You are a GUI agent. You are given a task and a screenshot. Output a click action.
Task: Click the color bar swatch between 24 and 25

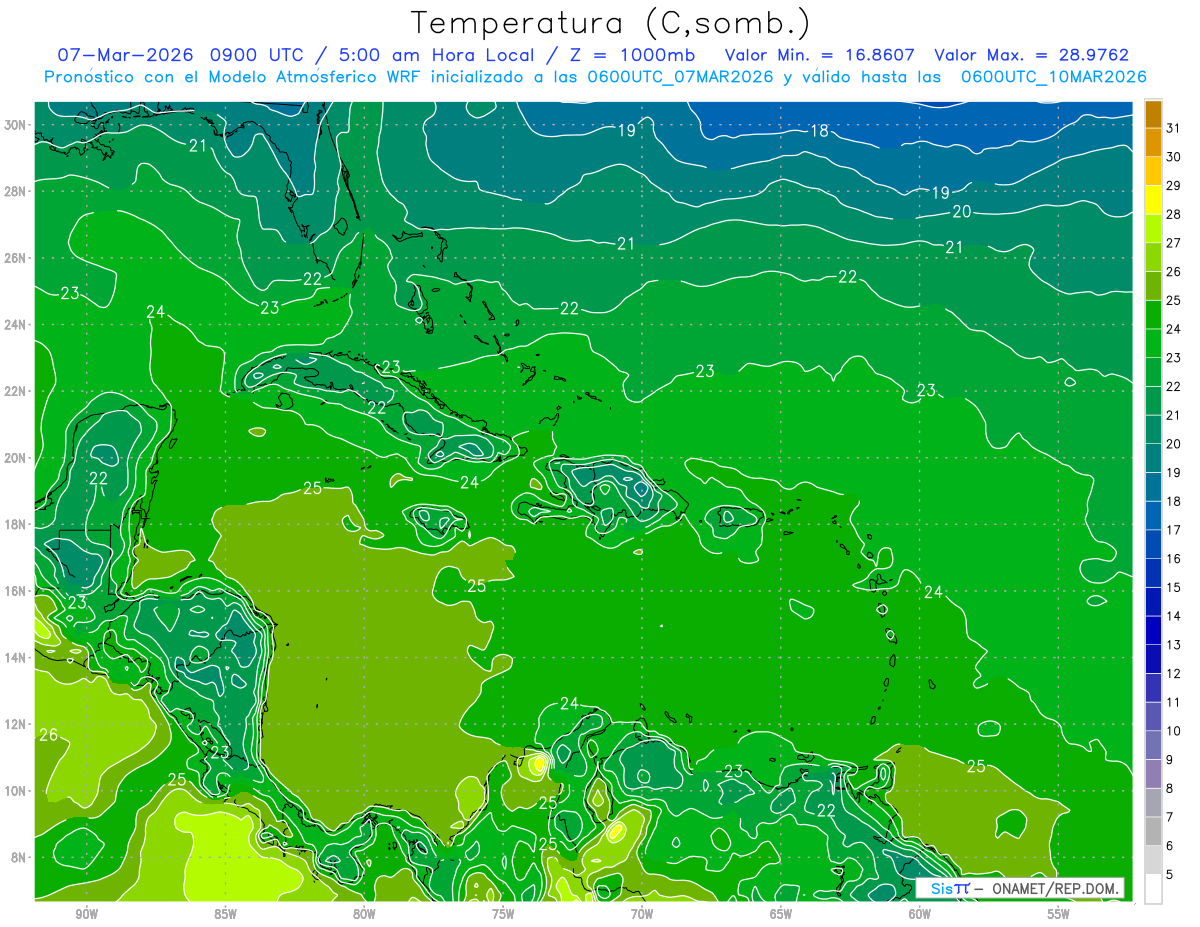coord(1153,315)
